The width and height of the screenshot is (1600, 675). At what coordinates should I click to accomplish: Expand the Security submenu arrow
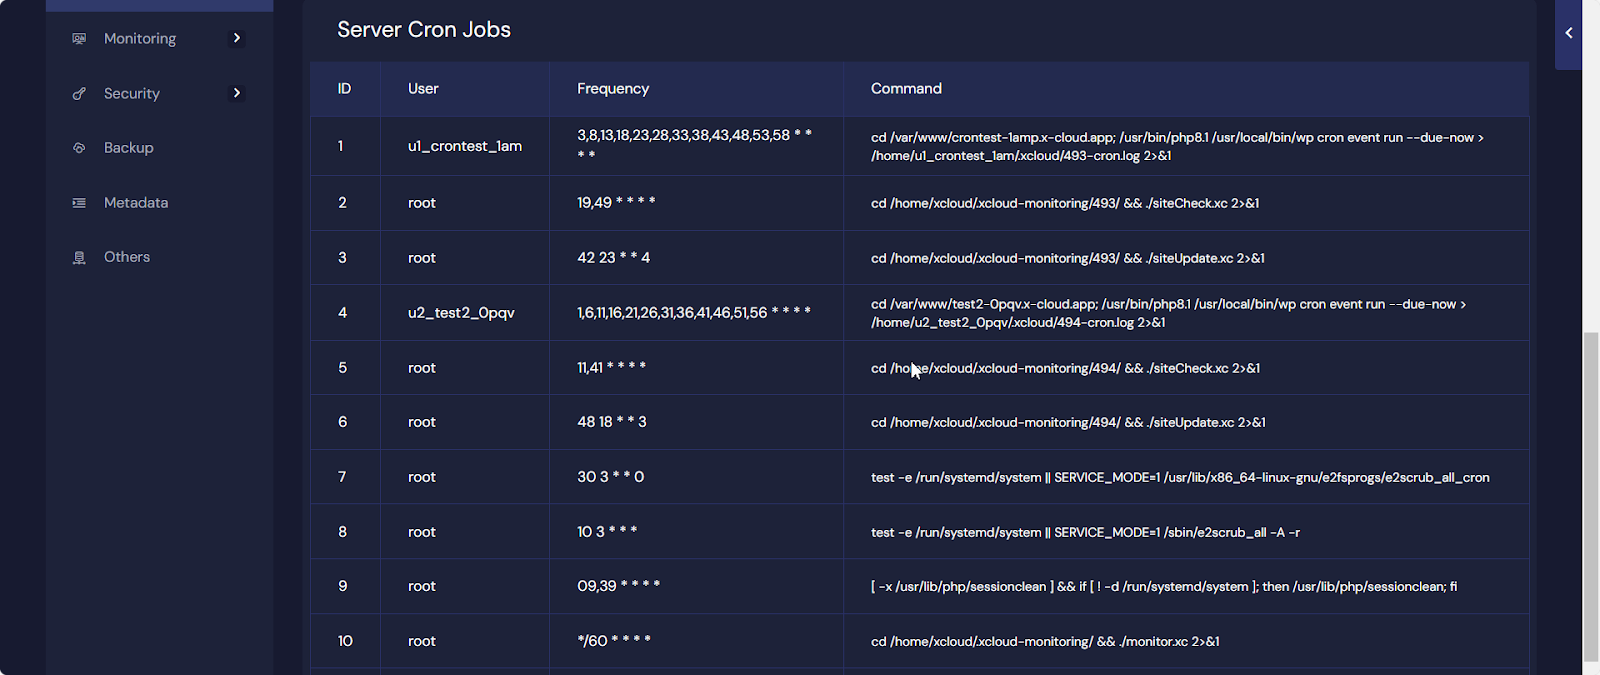click(x=237, y=93)
